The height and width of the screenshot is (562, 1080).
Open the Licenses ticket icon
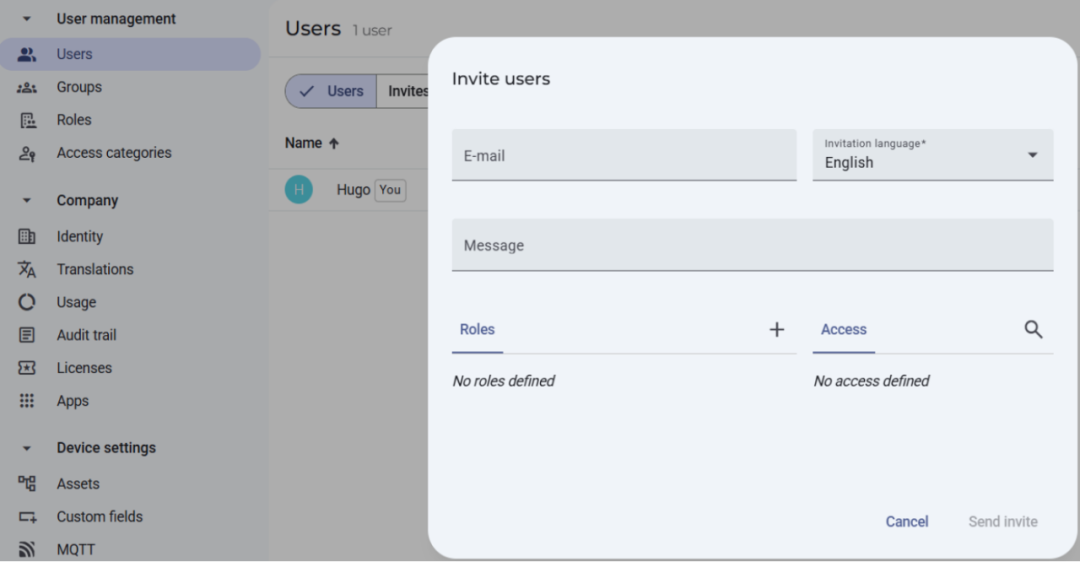27,368
